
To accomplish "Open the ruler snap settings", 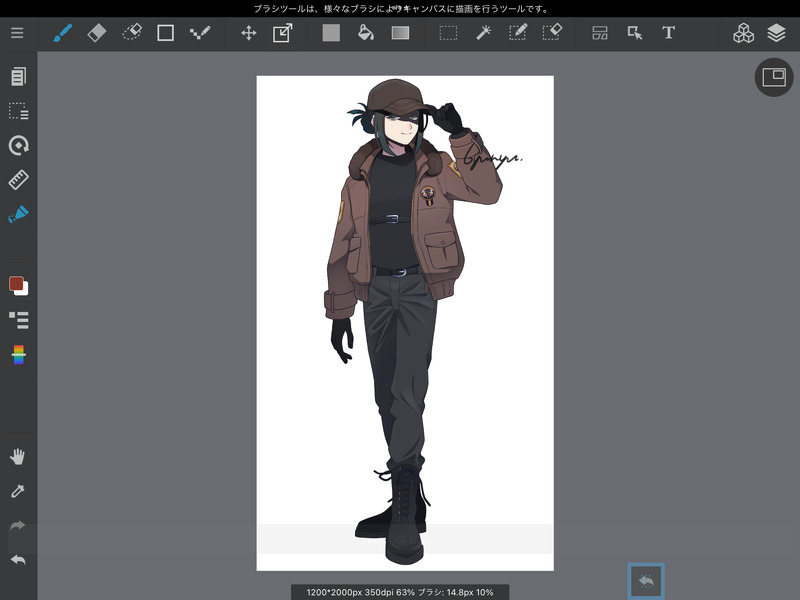I will [18, 180].
